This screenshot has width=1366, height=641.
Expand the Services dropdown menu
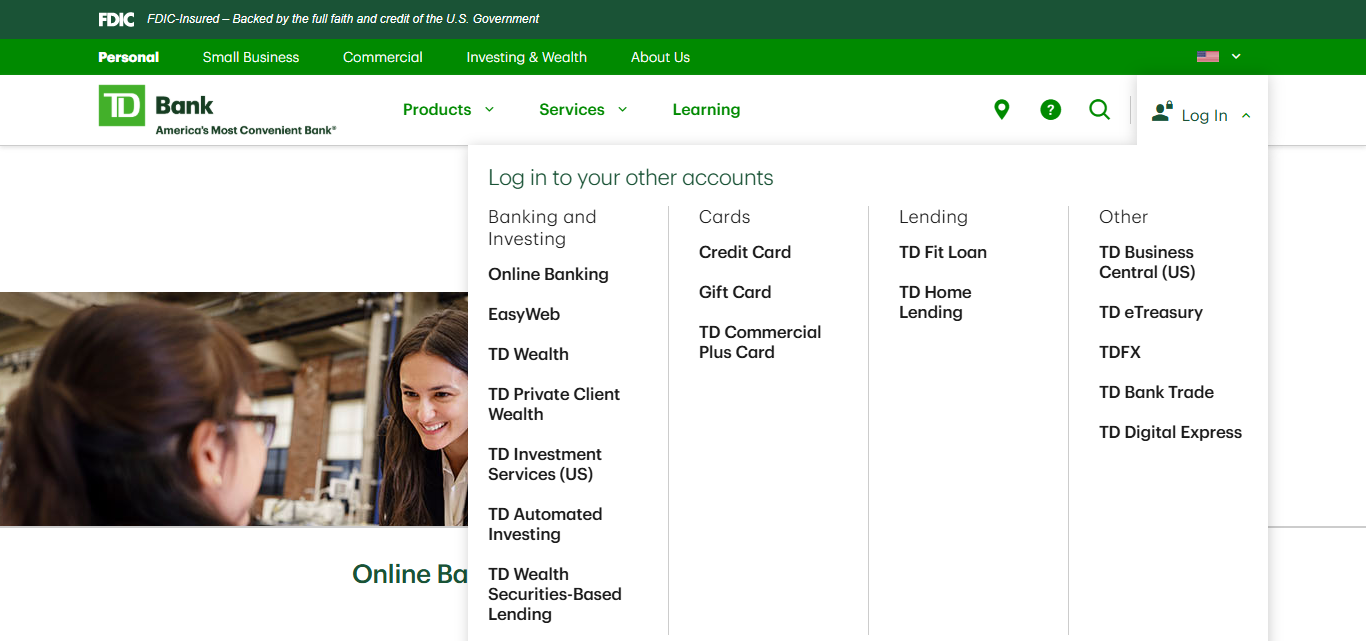point(583,110)
